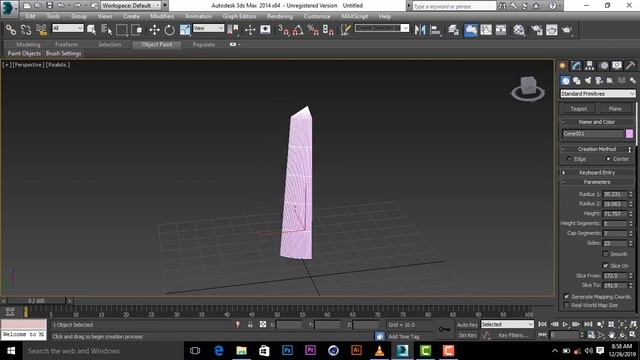This screenshot has height=360, width=640.
Task: Select the Center creation method radio
Action: click(608, 159)
